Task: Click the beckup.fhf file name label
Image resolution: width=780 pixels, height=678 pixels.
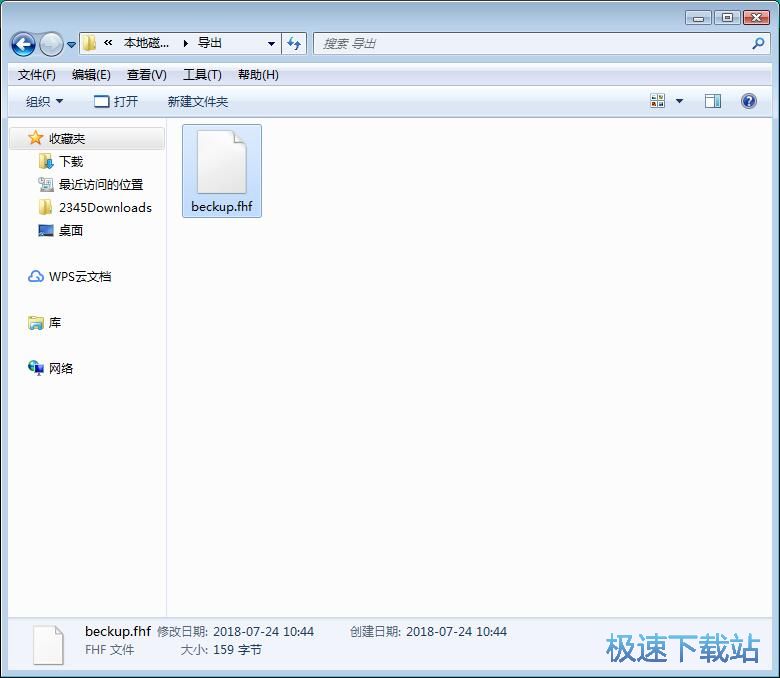Action: (222, 206)
